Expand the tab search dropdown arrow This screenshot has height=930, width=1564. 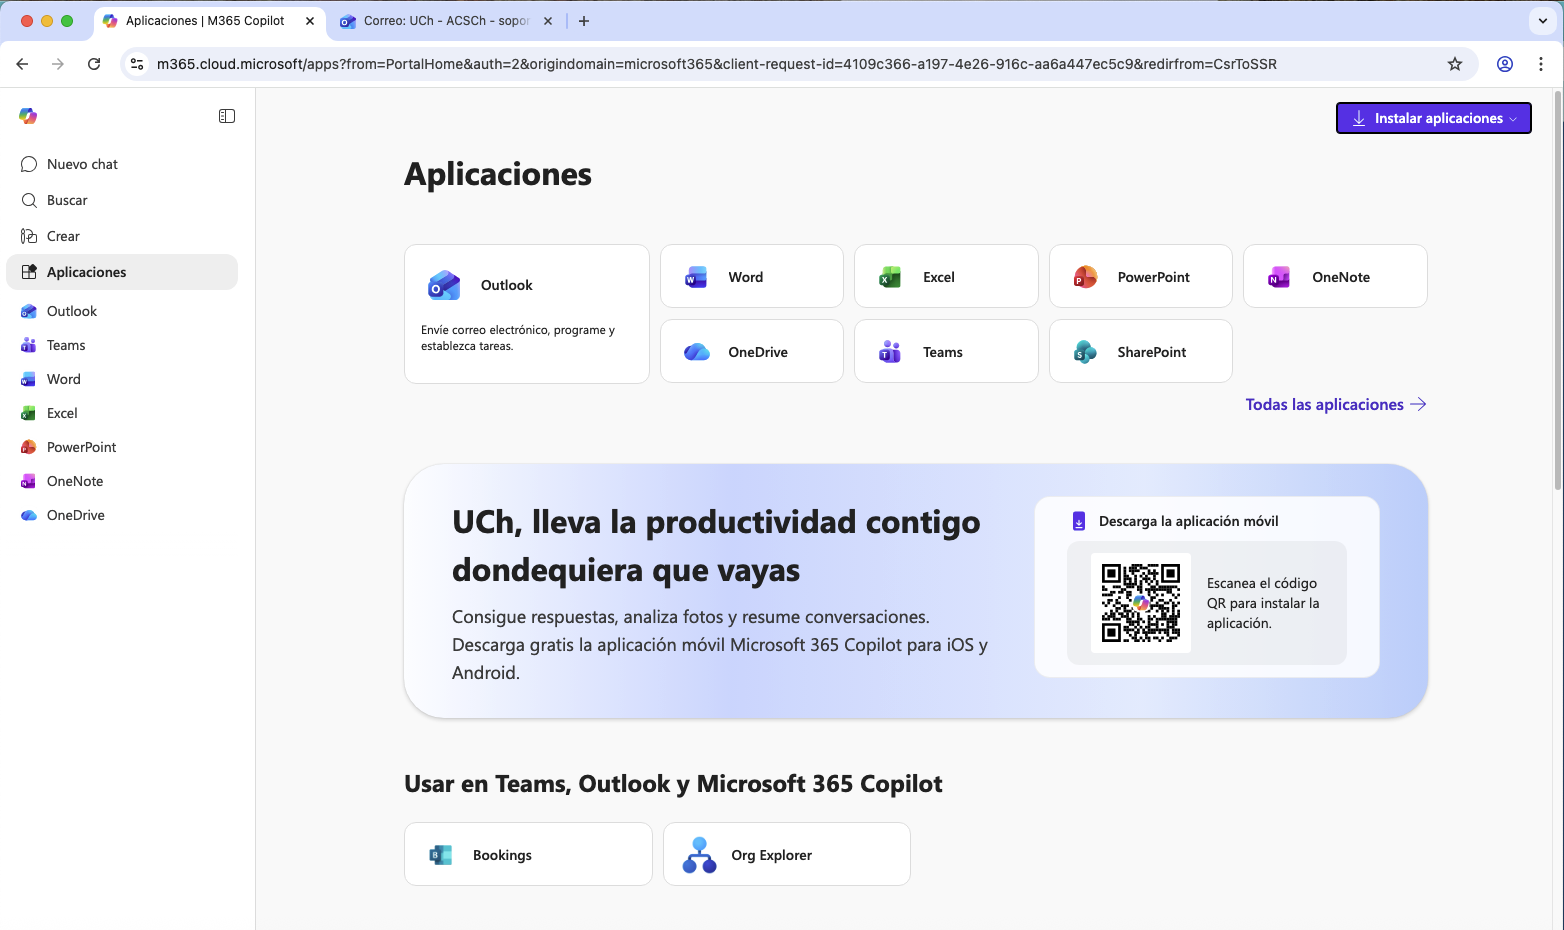click(x=1543, y=21)
